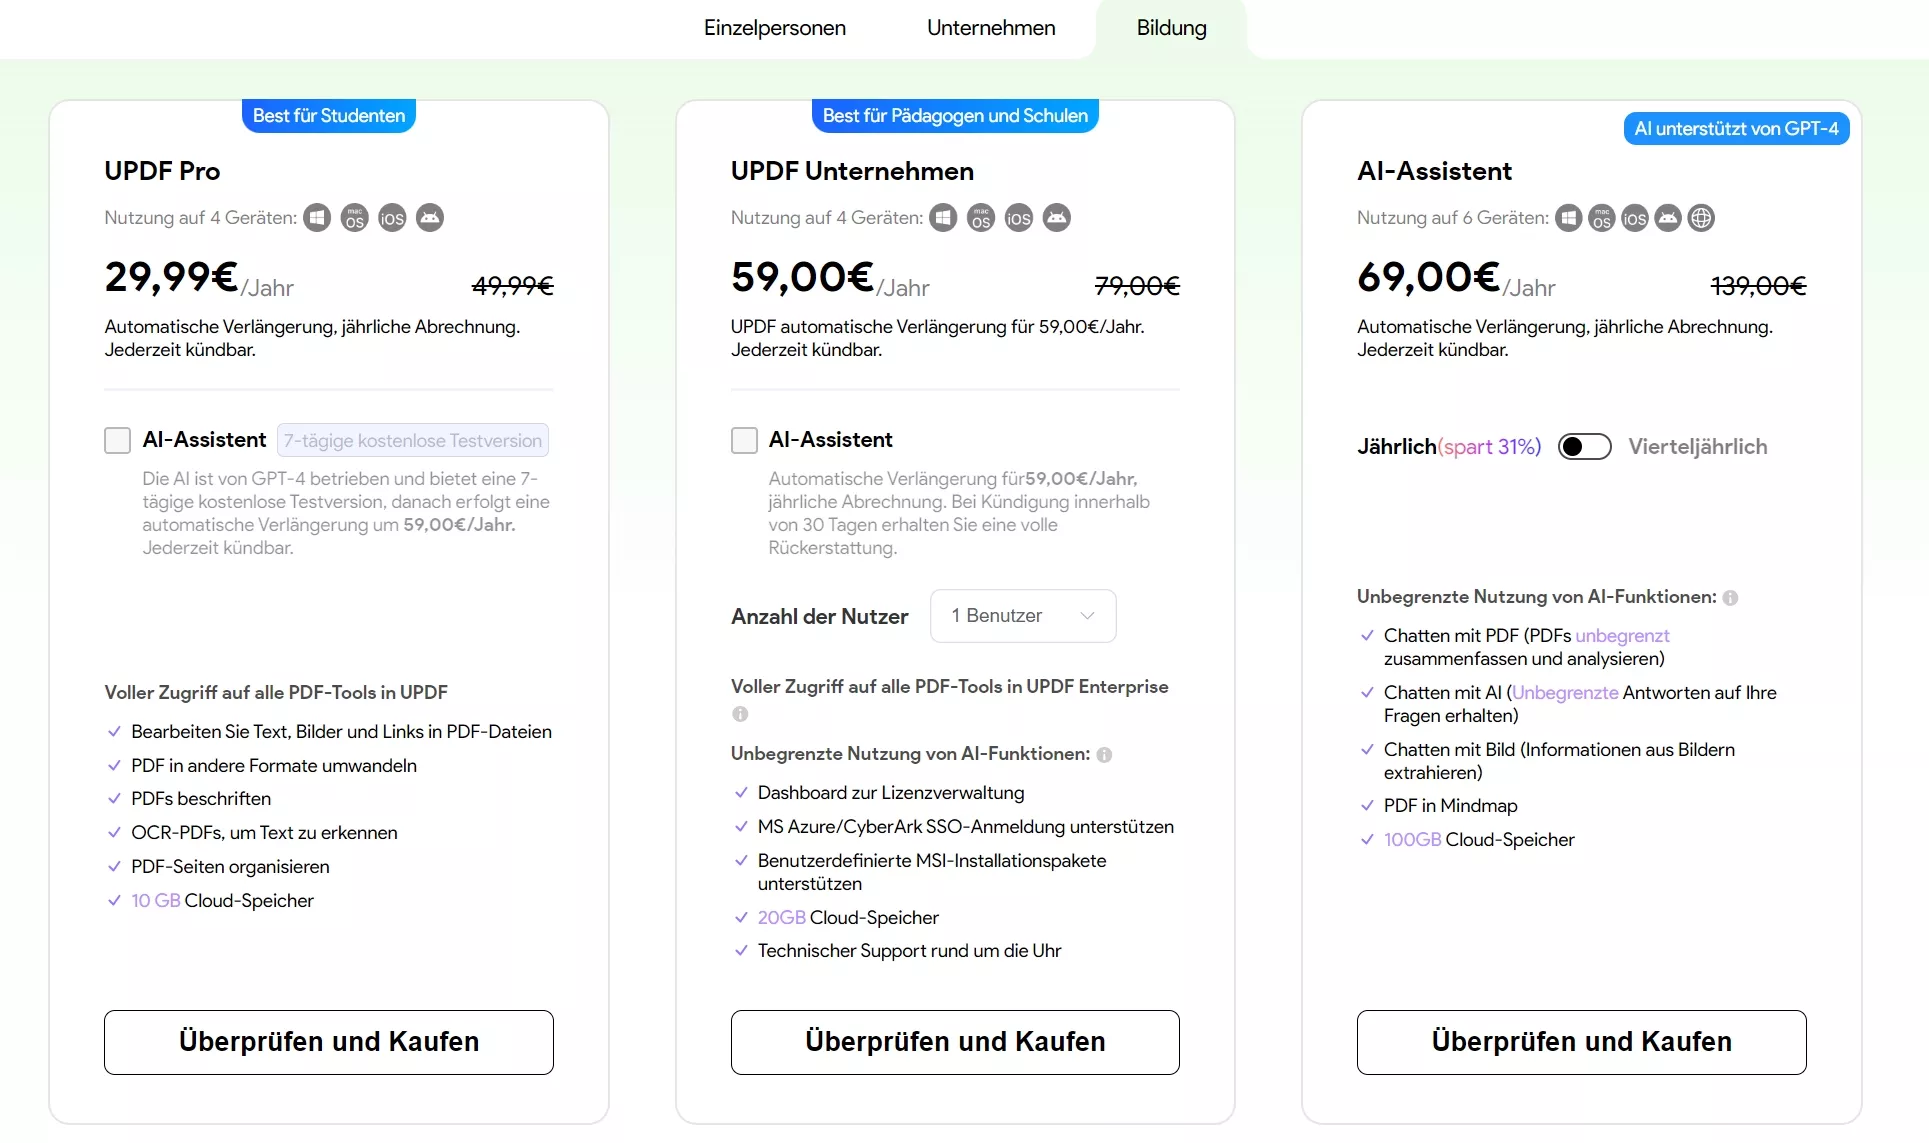
Task: Click the Windows icon in UPDF Pro card
Action: pos(317,217)
